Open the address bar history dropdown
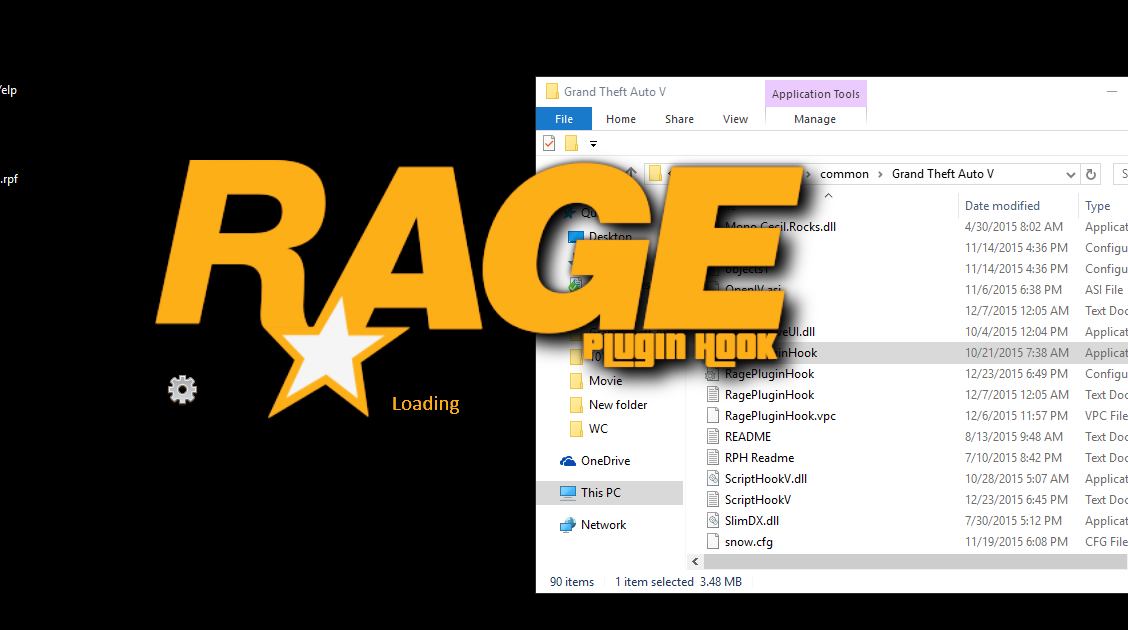The height and width of the screenshot is (630, 1128). 1070,174
